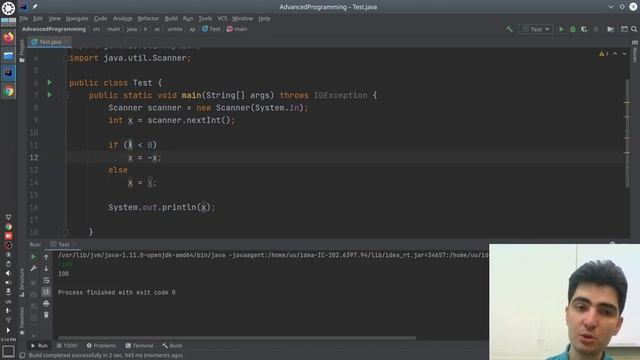Image resolution: width=640 pixels, height=360 pixels.
Task: Open the Build menu
Action: coord(171,18)
